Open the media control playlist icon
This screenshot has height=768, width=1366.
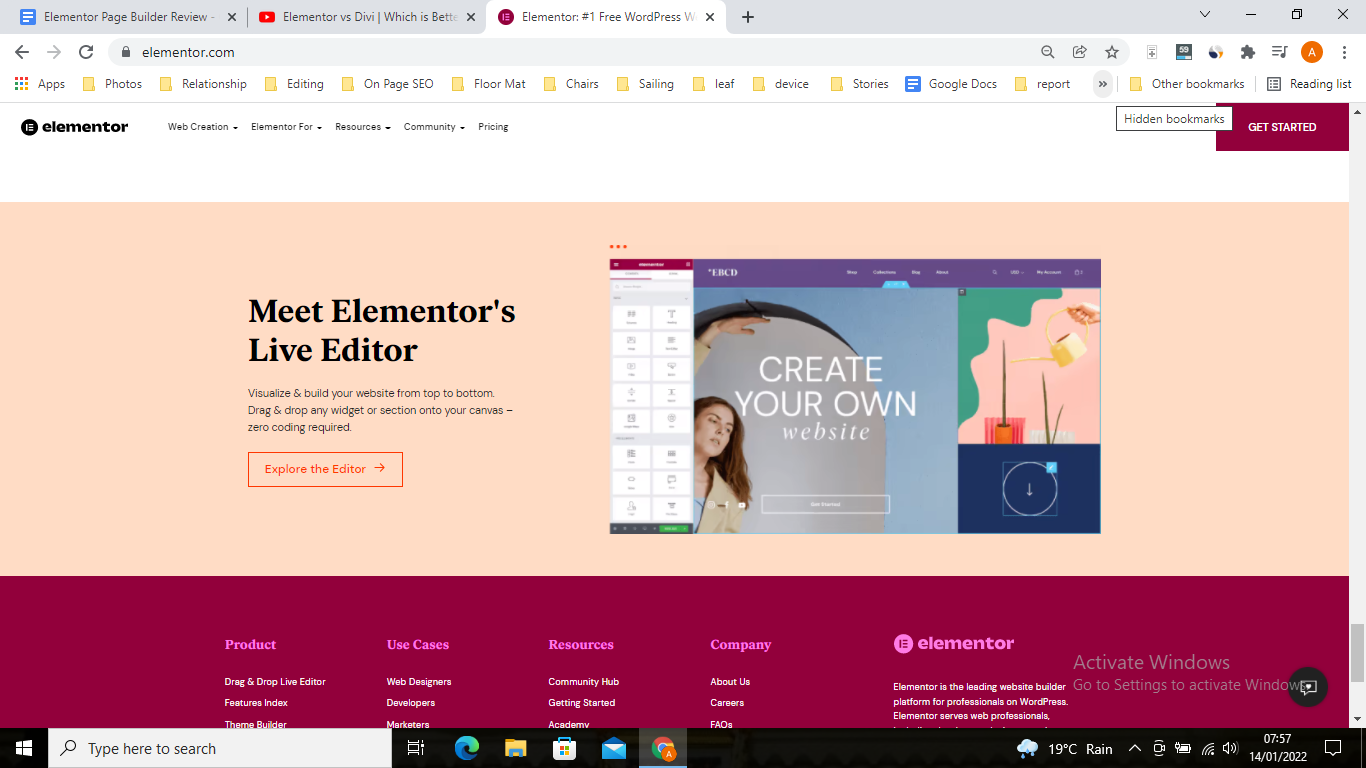[x=1279, y=52]
